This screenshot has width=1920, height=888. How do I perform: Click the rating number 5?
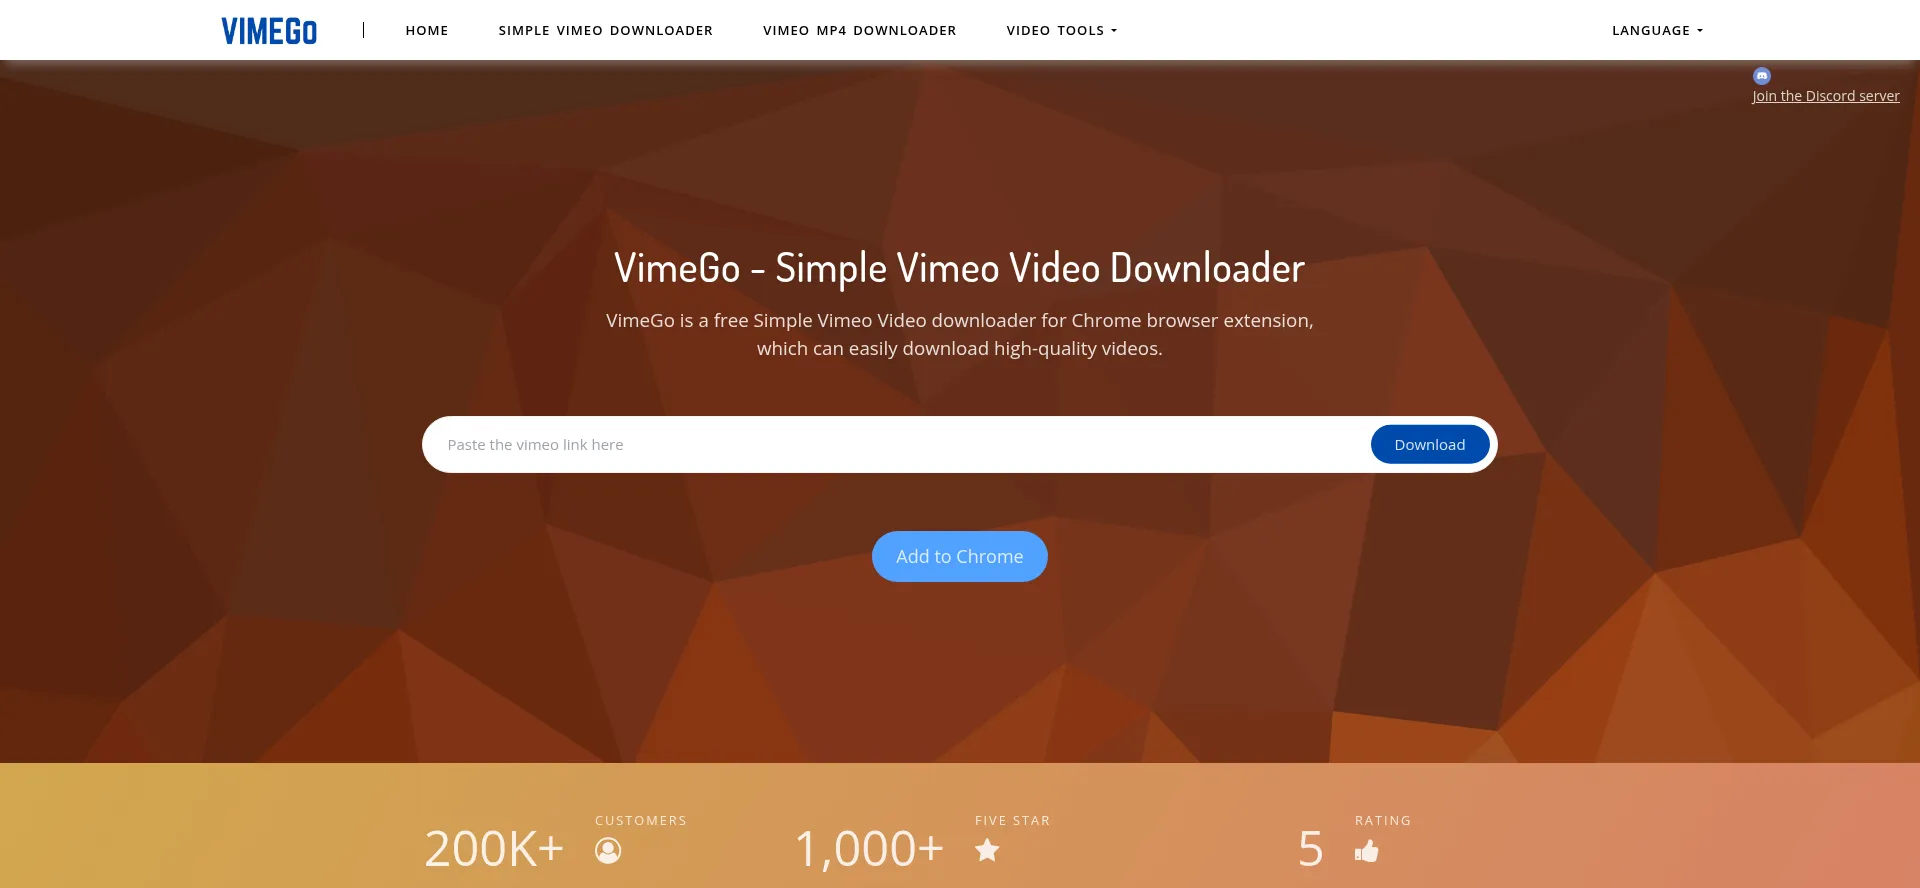click(1311, 849)
